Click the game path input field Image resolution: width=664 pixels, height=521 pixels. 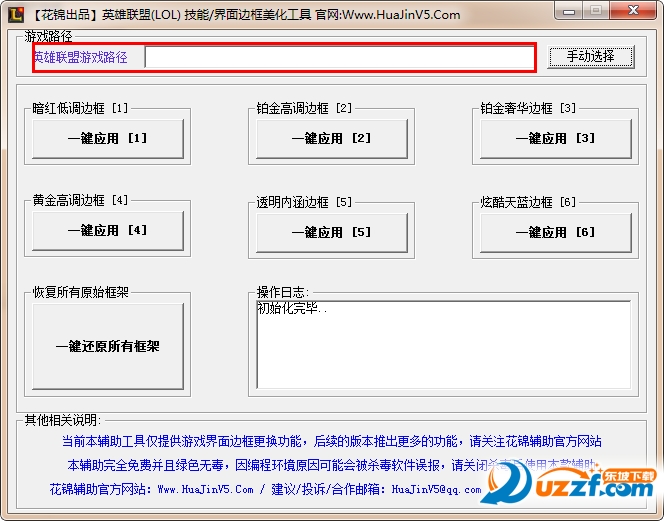pos(339,57)
